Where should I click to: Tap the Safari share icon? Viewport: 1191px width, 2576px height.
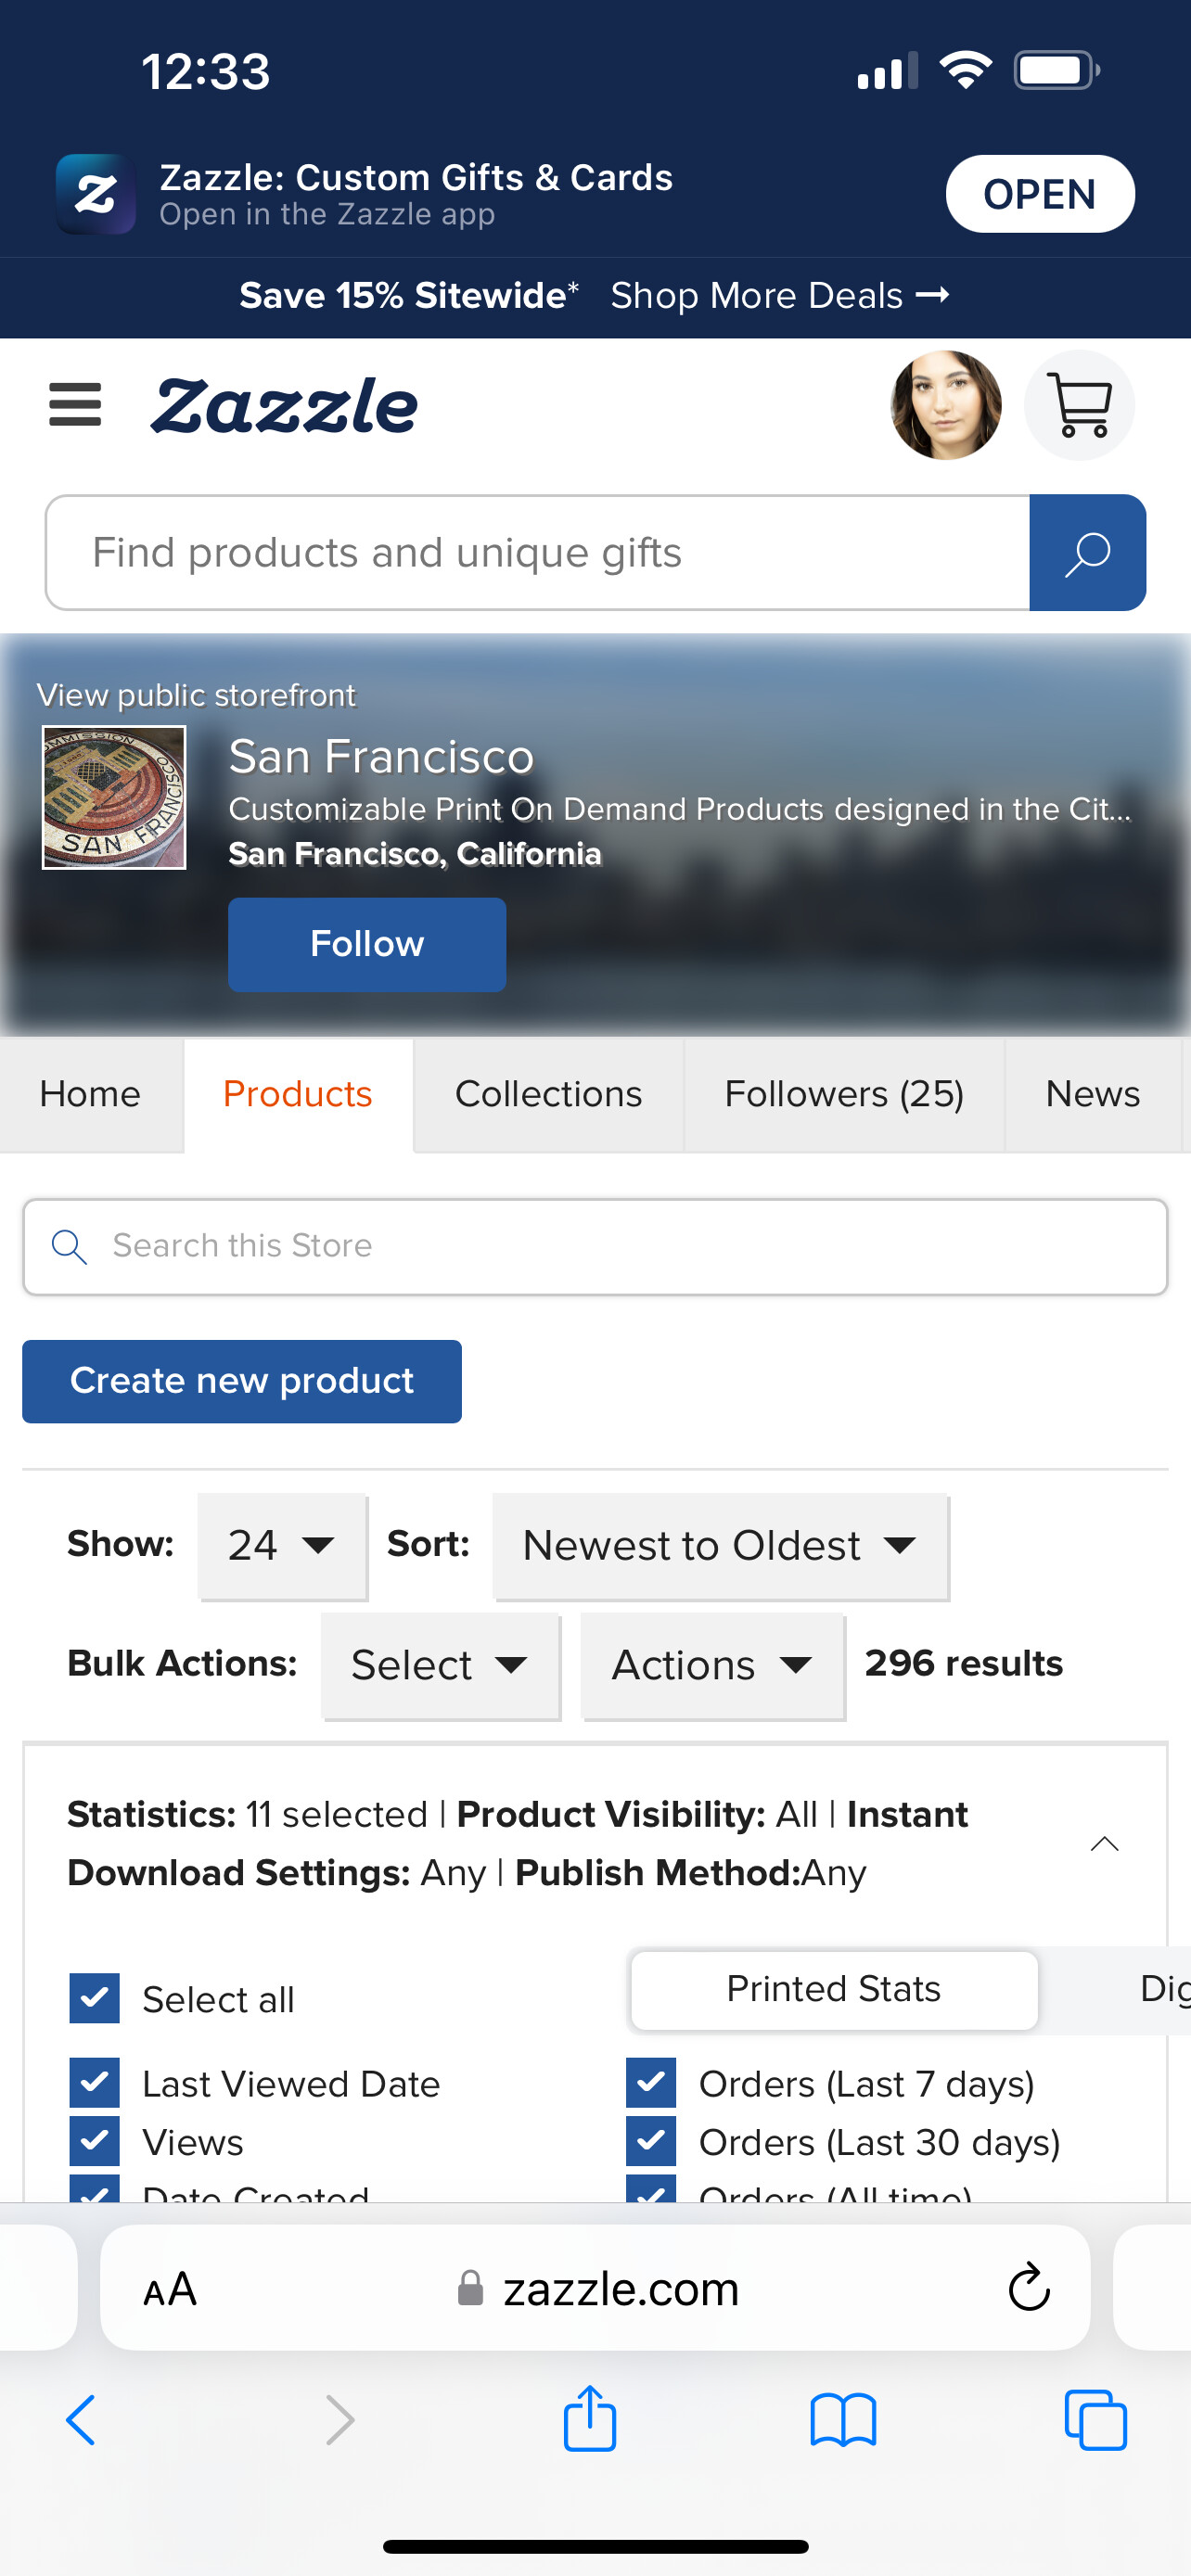590,2419
